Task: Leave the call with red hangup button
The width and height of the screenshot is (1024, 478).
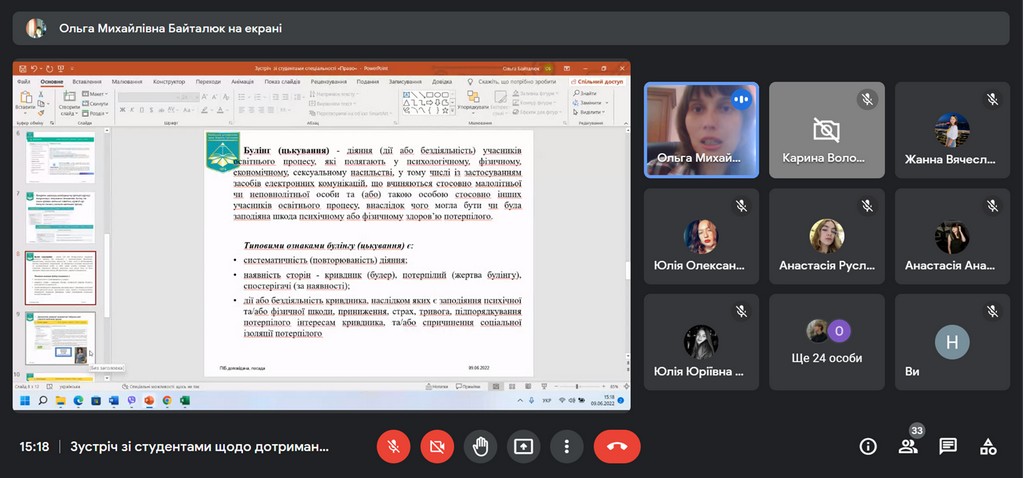Action: tap(616, 446)
